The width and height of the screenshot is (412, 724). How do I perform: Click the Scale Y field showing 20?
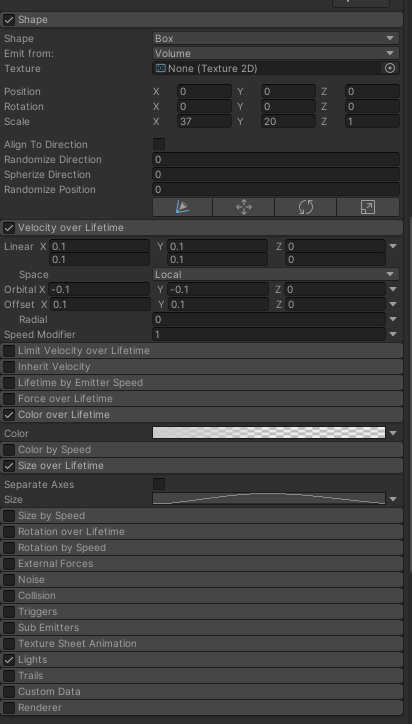288,121
